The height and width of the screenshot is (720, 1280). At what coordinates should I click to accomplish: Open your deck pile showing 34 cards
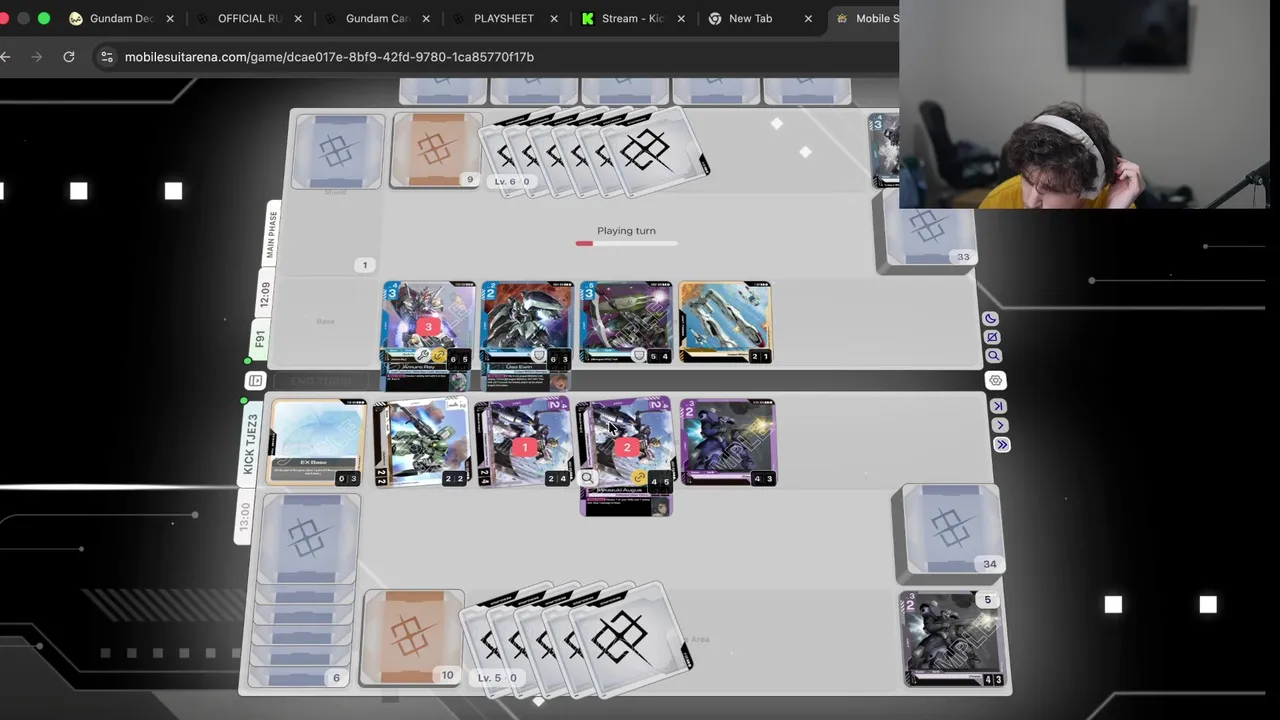click(950, 531)
